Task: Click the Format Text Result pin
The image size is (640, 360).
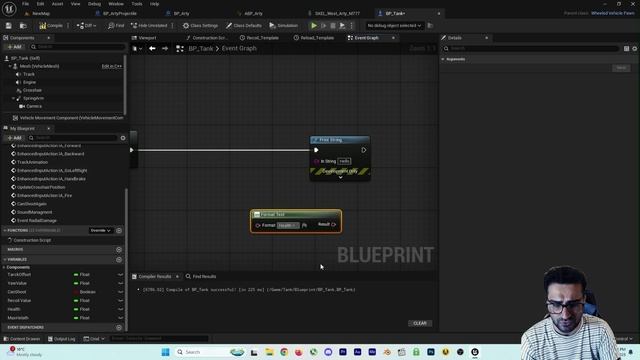Action: [x=333, y=224]
